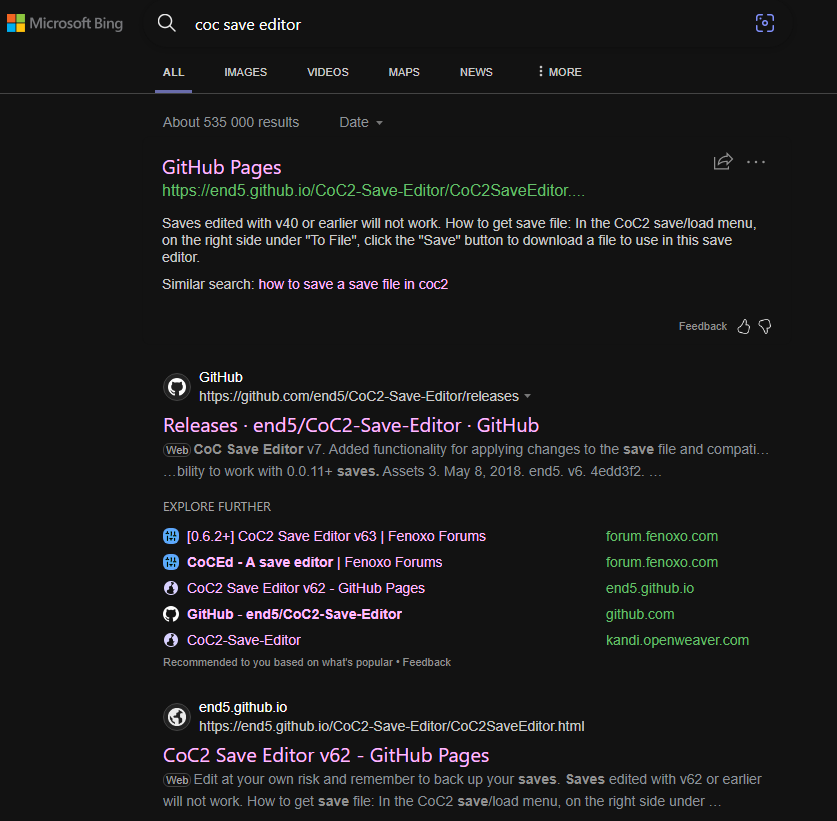The width and height of the screenshot is (837, 821).
Task: Click the search magnifier icon
Action: [x=167, y=23]
